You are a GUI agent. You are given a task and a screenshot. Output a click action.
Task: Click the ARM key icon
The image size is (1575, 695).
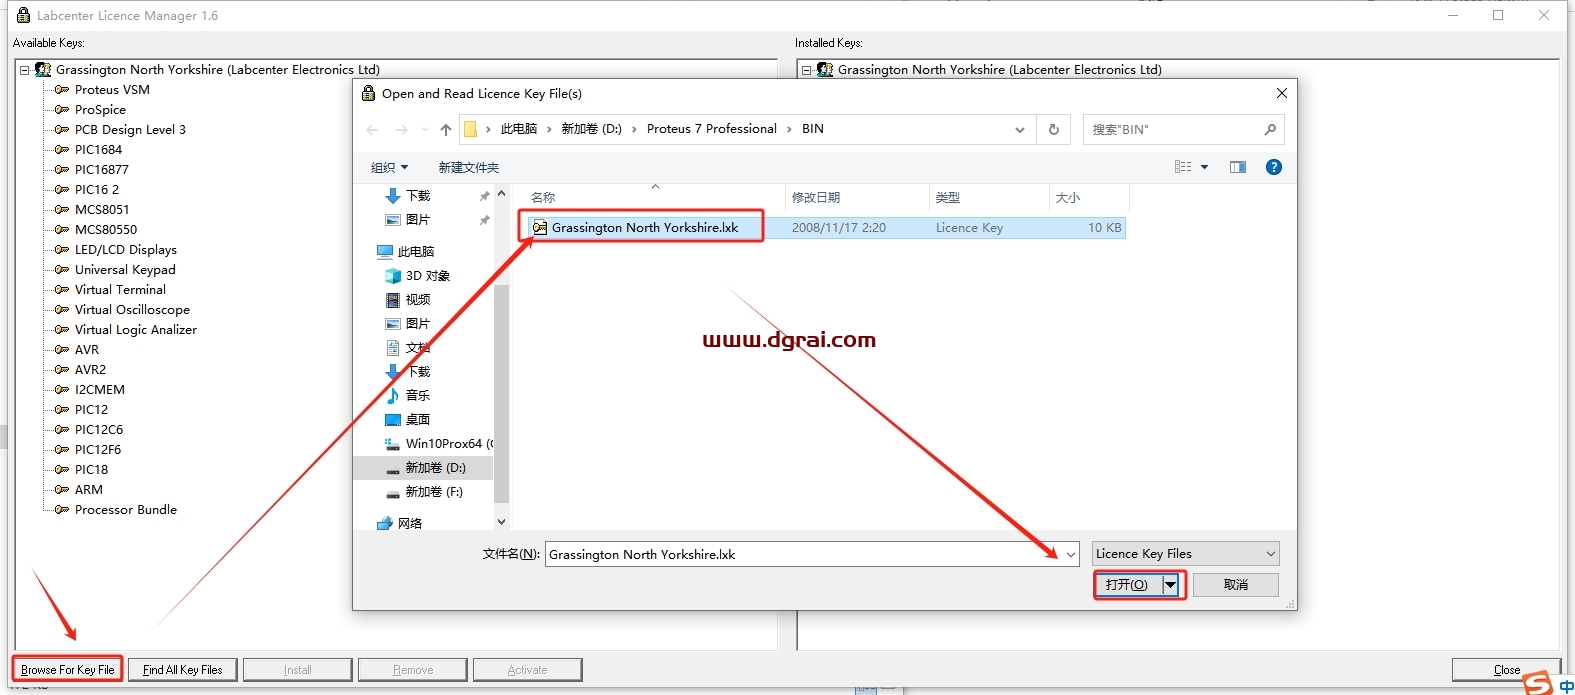(62, 490)
